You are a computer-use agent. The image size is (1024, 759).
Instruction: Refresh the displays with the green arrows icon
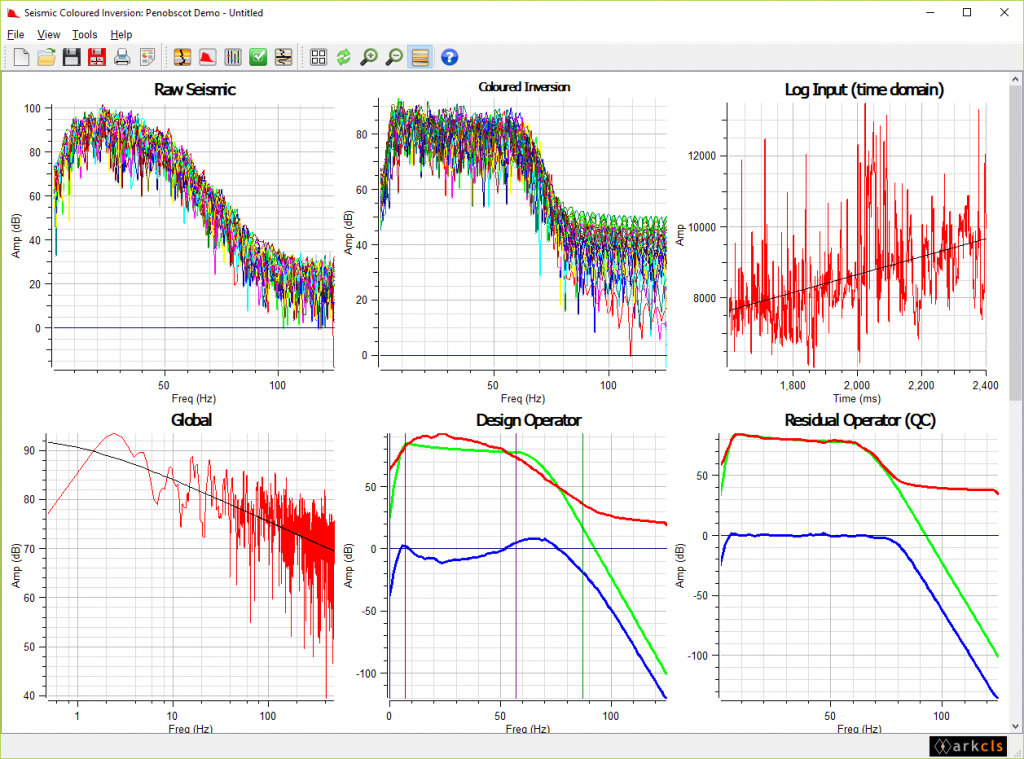(x=343, y=57)
